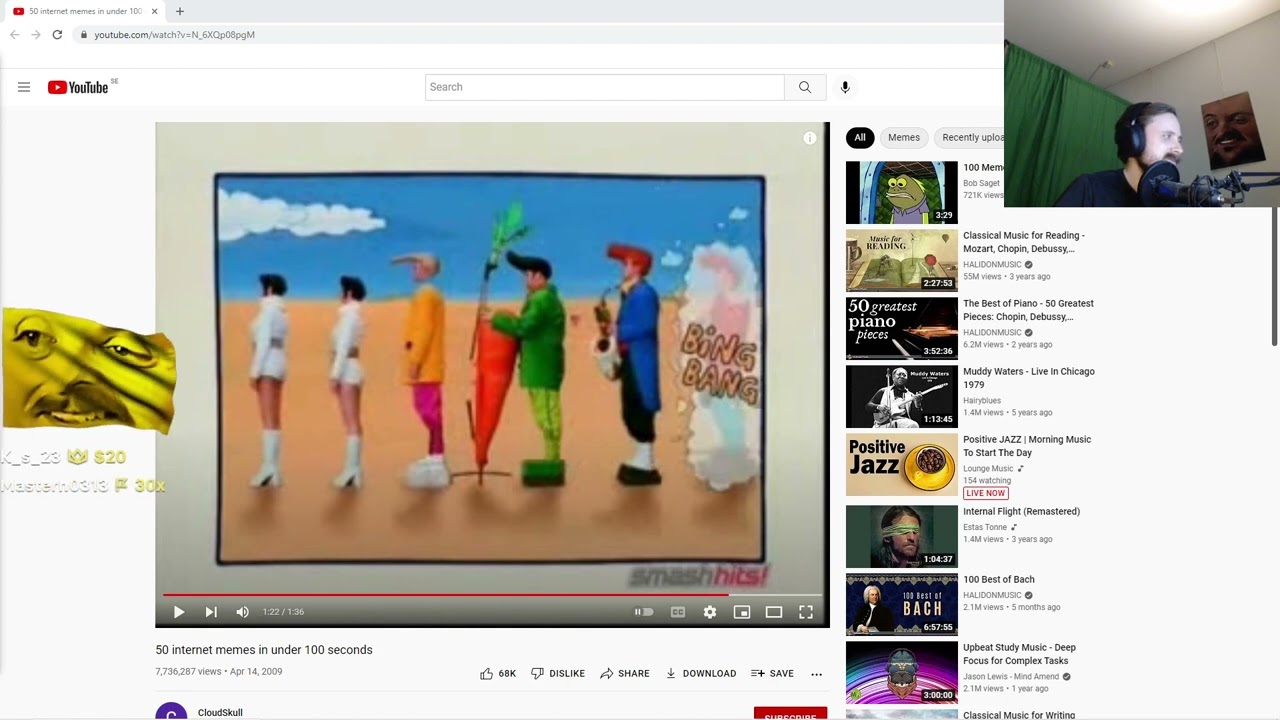Click the address bar padlock icon
Image resolution: width=1280 pixels, height=720 pixels.
(84, 35)
